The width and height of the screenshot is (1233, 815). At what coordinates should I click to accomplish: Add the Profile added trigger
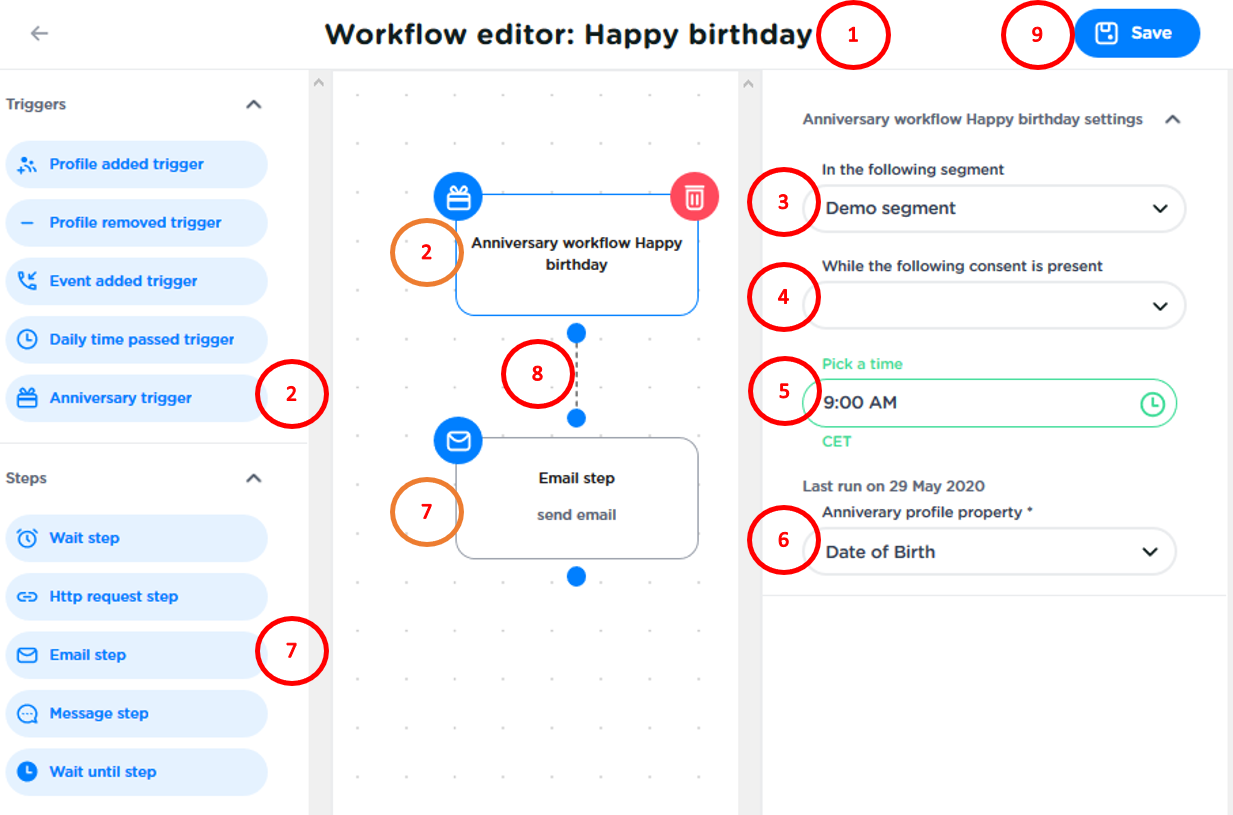pos(136,164)
